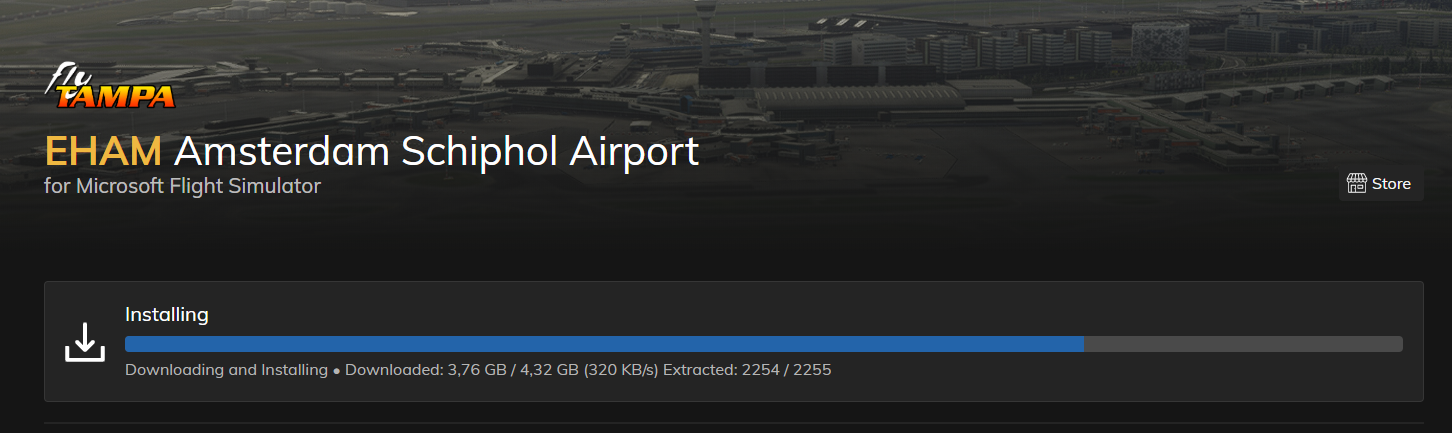This screenshot has width=1452, height=433.
Task: Click the Extracted 2254 / 2255 counter
Action: coord(747,370)
